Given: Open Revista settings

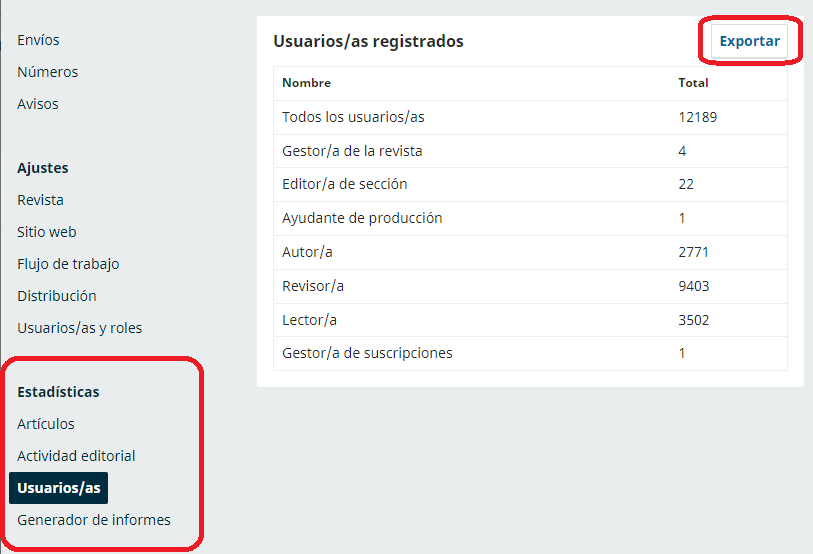Looking at the screenshot, I should (40, 200).
